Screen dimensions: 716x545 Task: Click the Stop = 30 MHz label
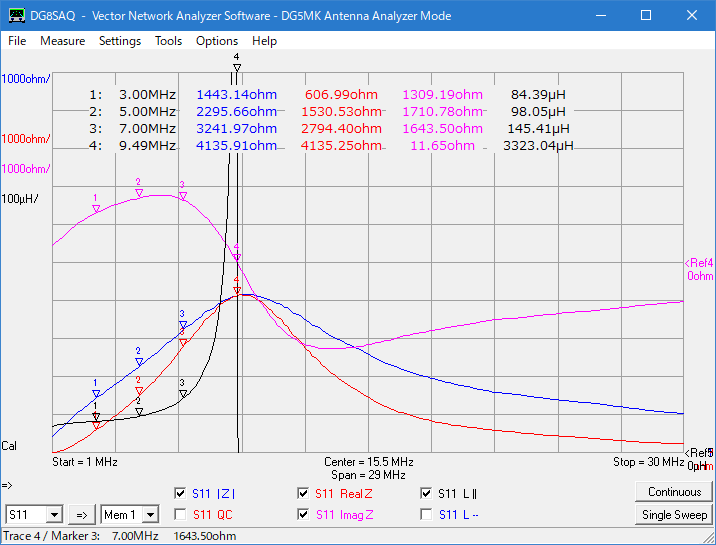(648, 462)
